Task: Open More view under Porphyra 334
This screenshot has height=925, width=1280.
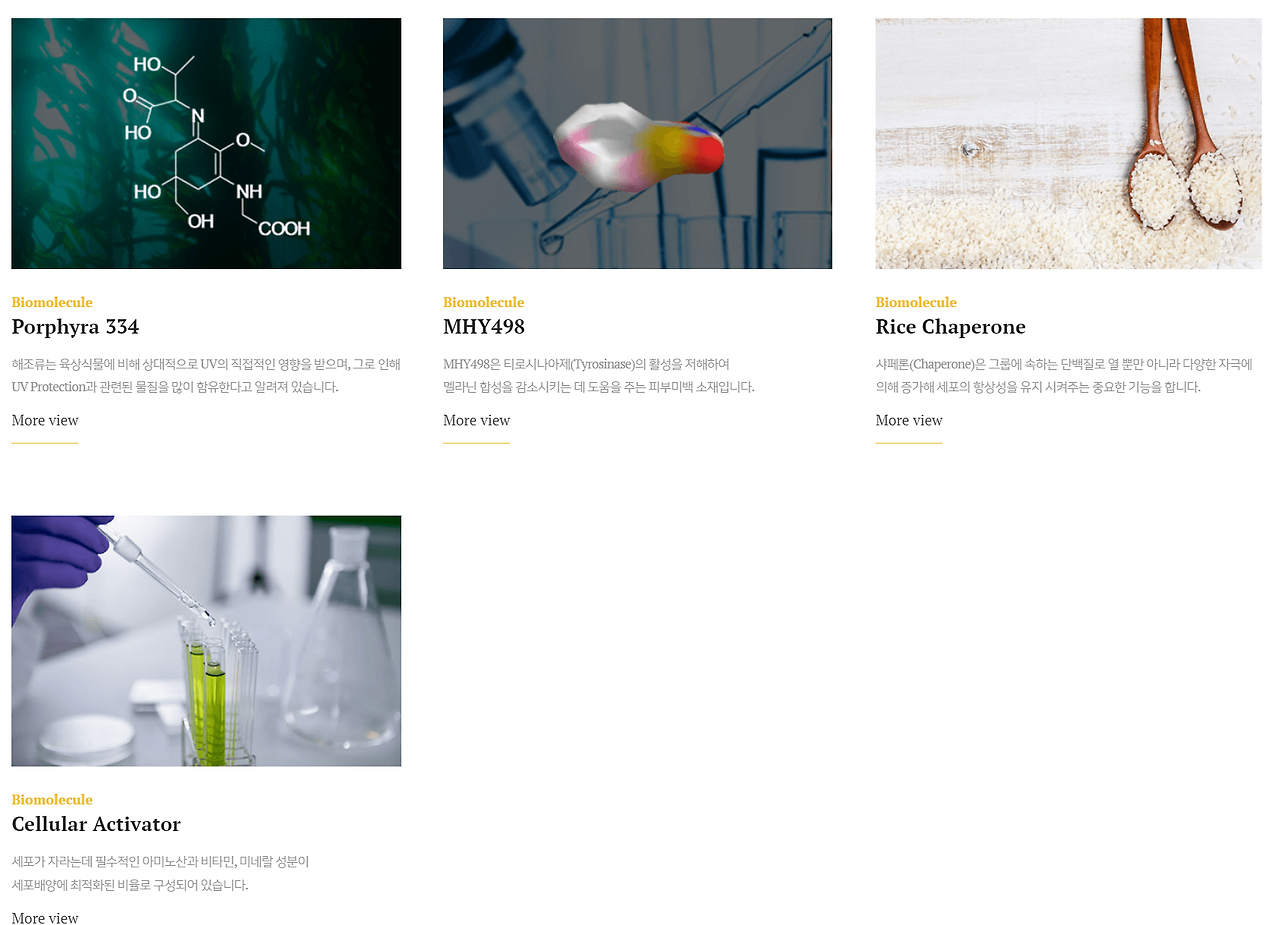Action: click(x=45, y=420)
